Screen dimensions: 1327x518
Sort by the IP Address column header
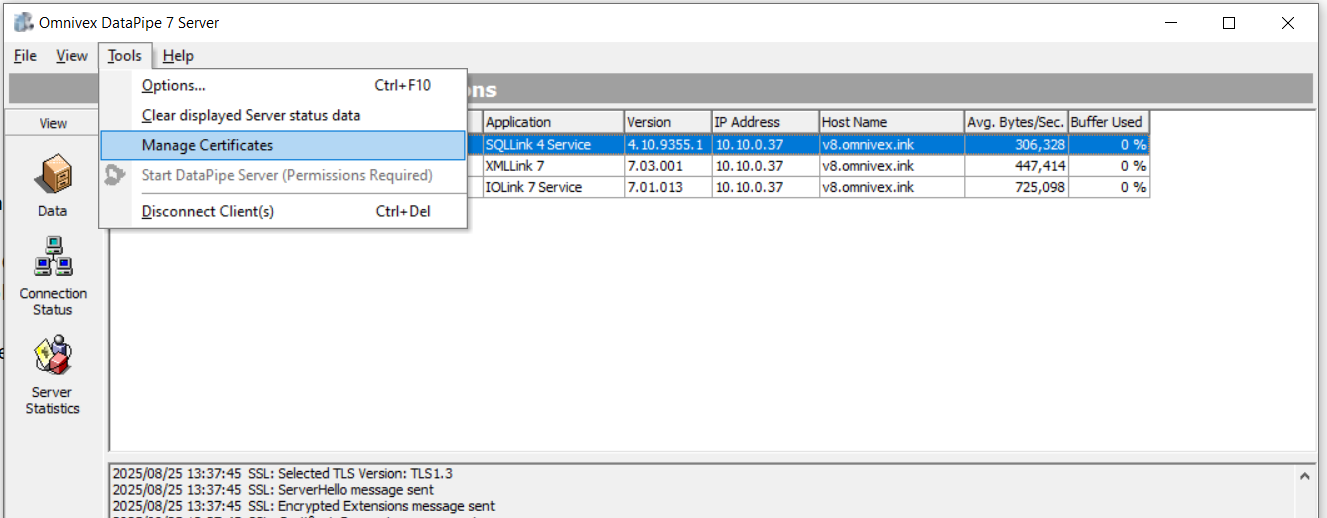pos(764,122)
